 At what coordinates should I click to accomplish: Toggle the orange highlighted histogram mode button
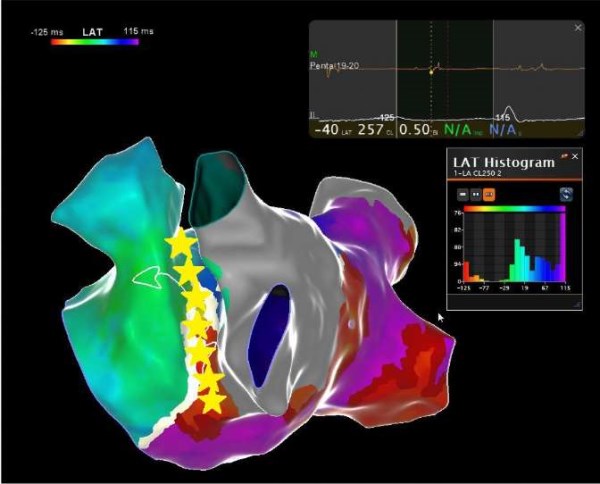pyautogui.click(x=490, y=195)
